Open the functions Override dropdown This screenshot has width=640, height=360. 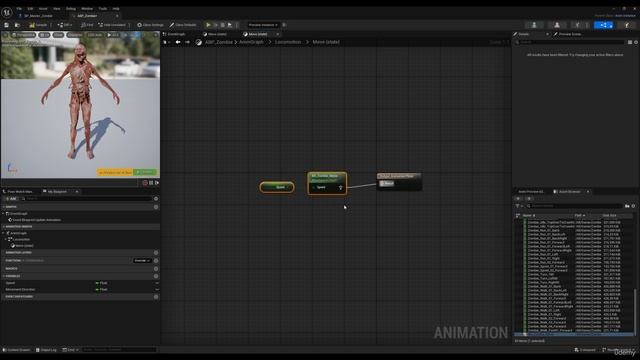[x=142, y=260]
